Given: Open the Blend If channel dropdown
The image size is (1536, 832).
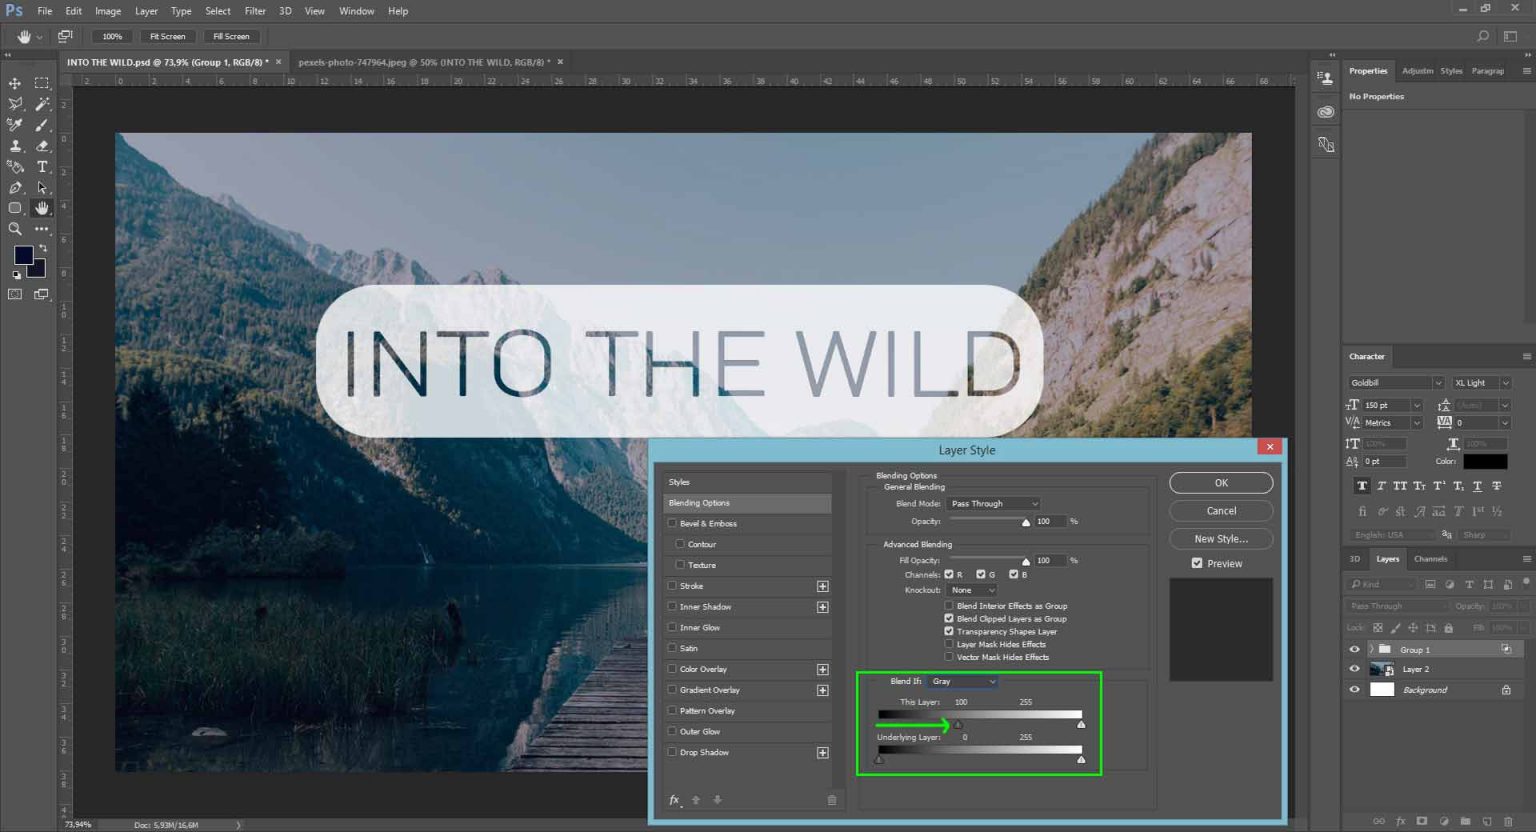Looking at the screenshot, I should point(962,681).
